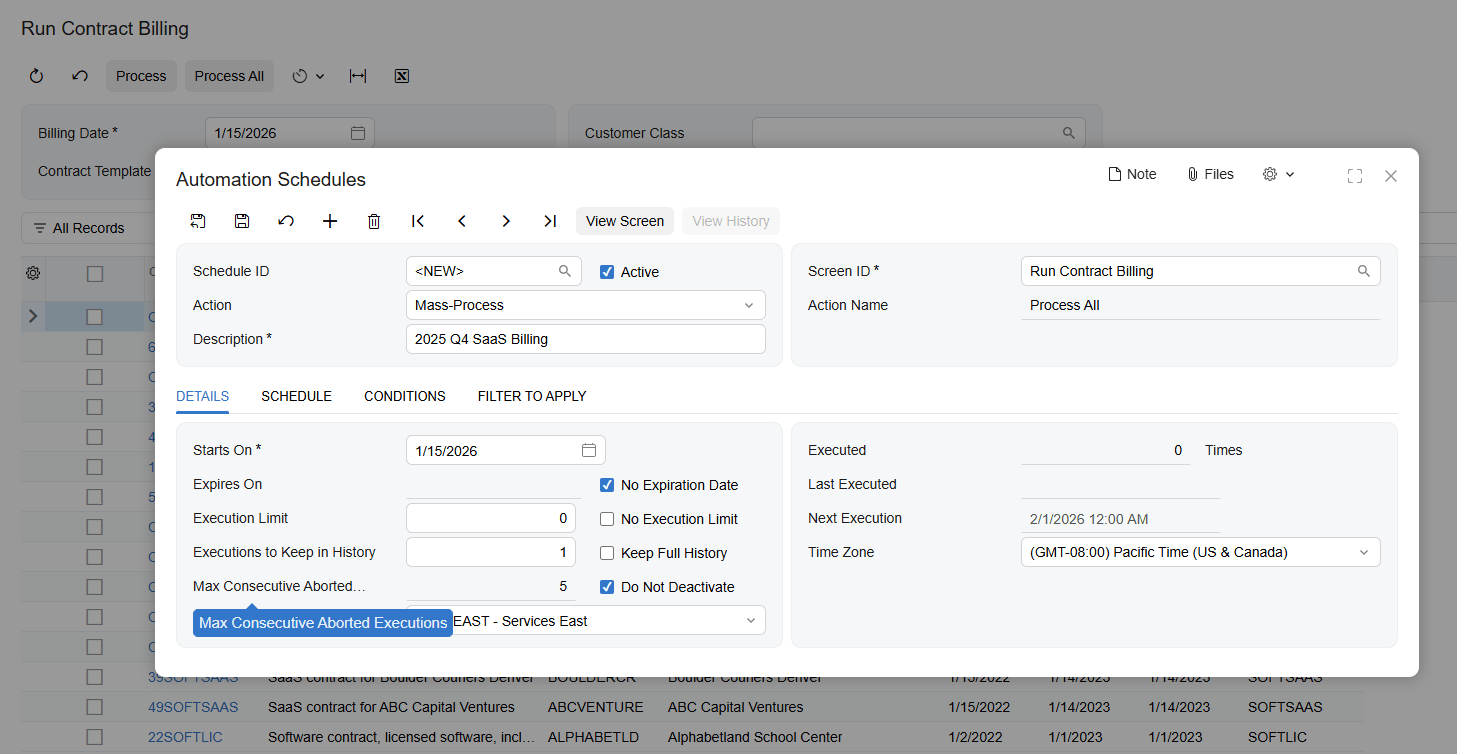Jump to last schedule record
1457x754 pixels.
point(550,221)
